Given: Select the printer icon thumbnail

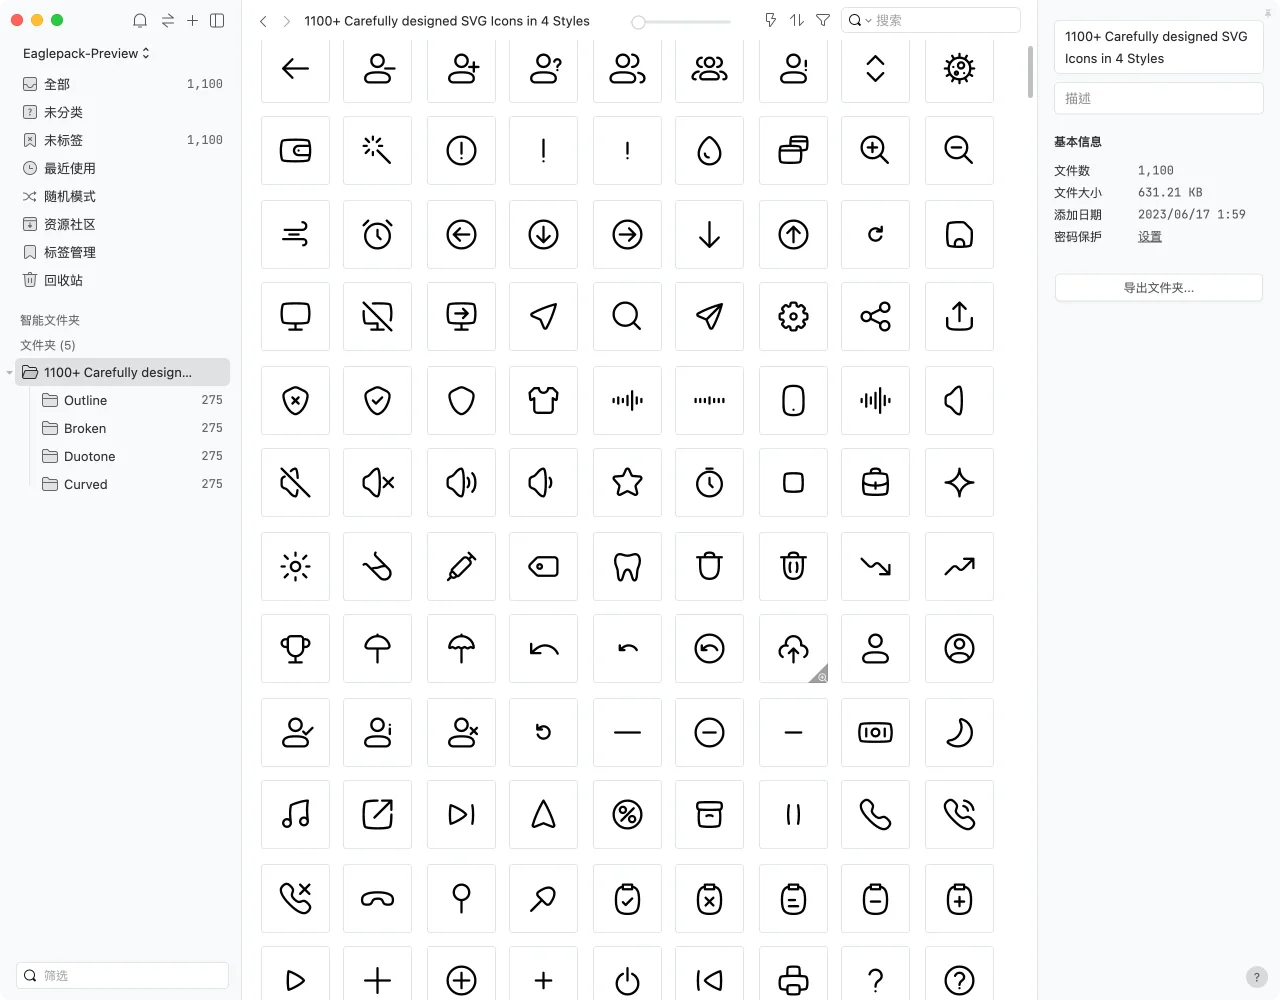Looking at the screenshot, I should pos(793,974).
